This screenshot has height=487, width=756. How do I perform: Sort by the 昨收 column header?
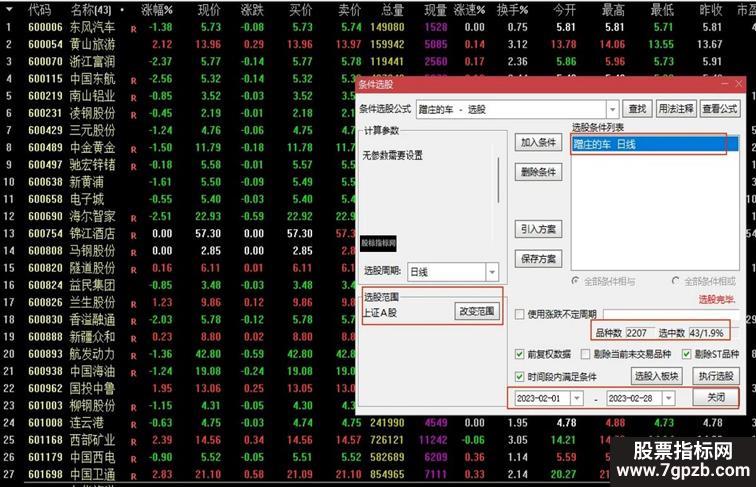(711, 9)
